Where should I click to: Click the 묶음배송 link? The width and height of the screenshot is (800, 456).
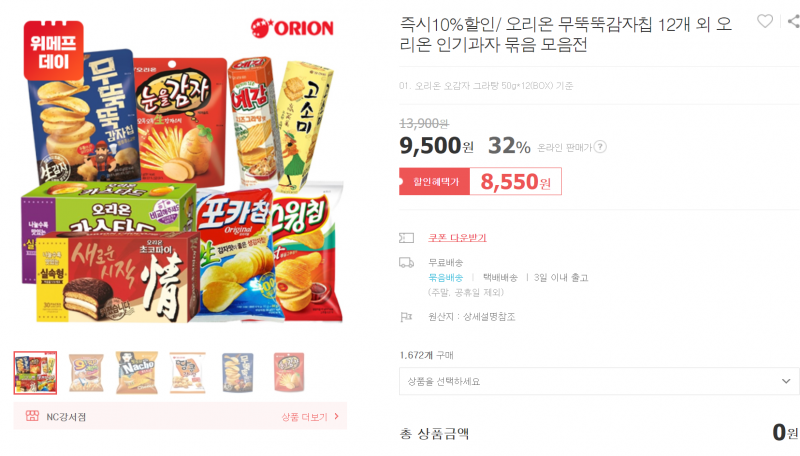445,277
